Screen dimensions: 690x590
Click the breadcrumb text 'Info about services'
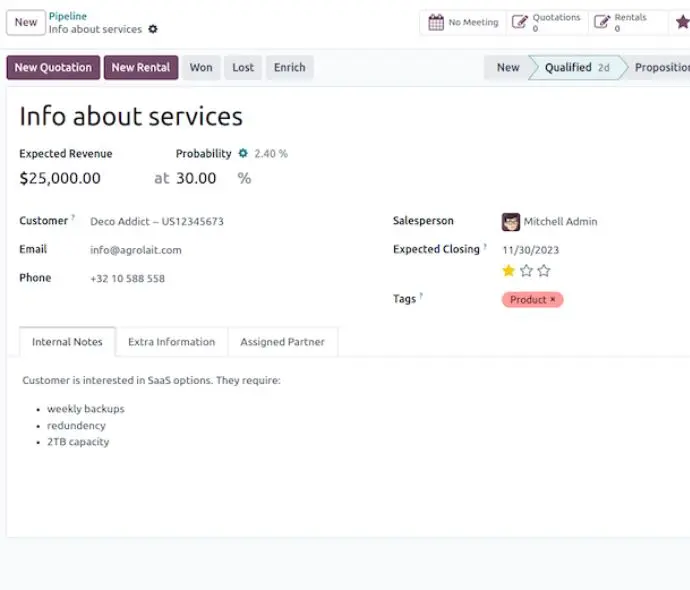pyautogui.click(x=95, y=29)
